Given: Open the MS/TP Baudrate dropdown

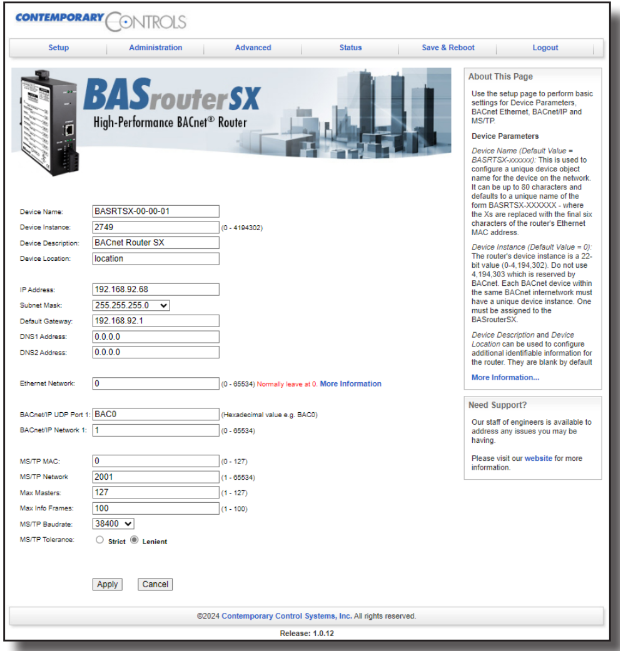Looking at the screenshot, I should pyautogui.click(x=113, y=523).
